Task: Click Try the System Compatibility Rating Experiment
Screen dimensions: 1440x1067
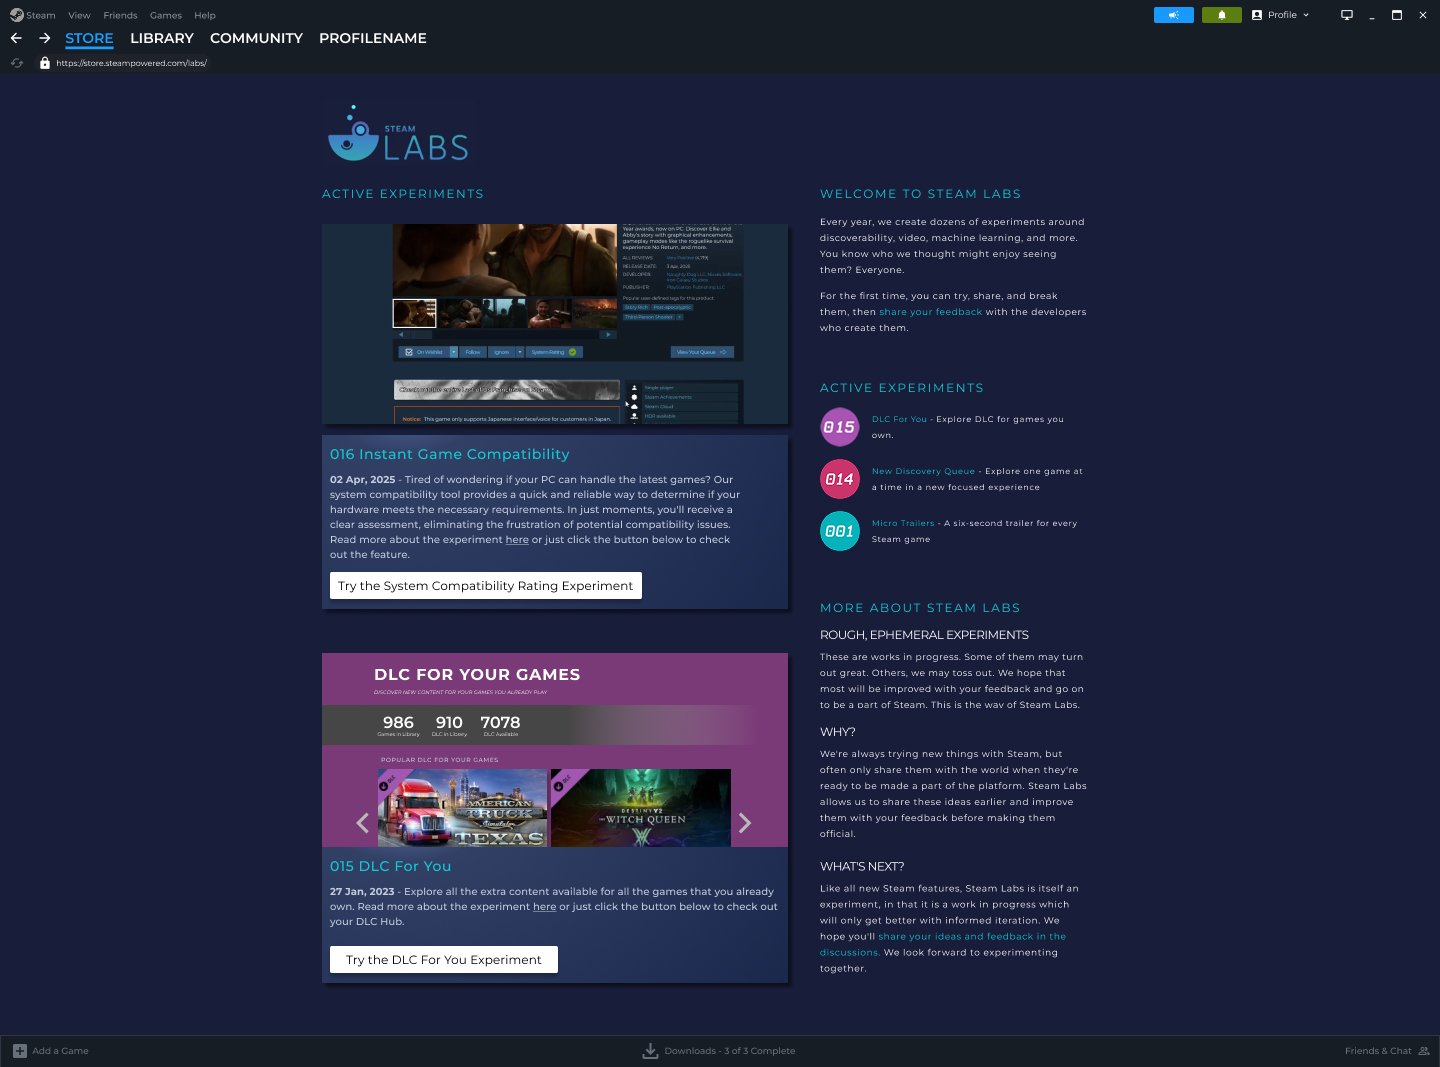Action: click(x=486, y=586)
